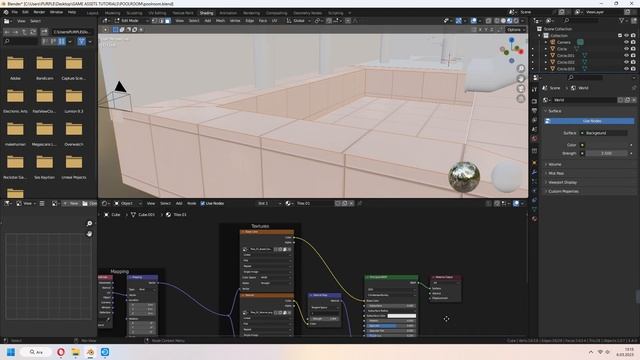Open the World properties tab icon
Viewport: 640px width, 360px height.
(x=534, y=139)
